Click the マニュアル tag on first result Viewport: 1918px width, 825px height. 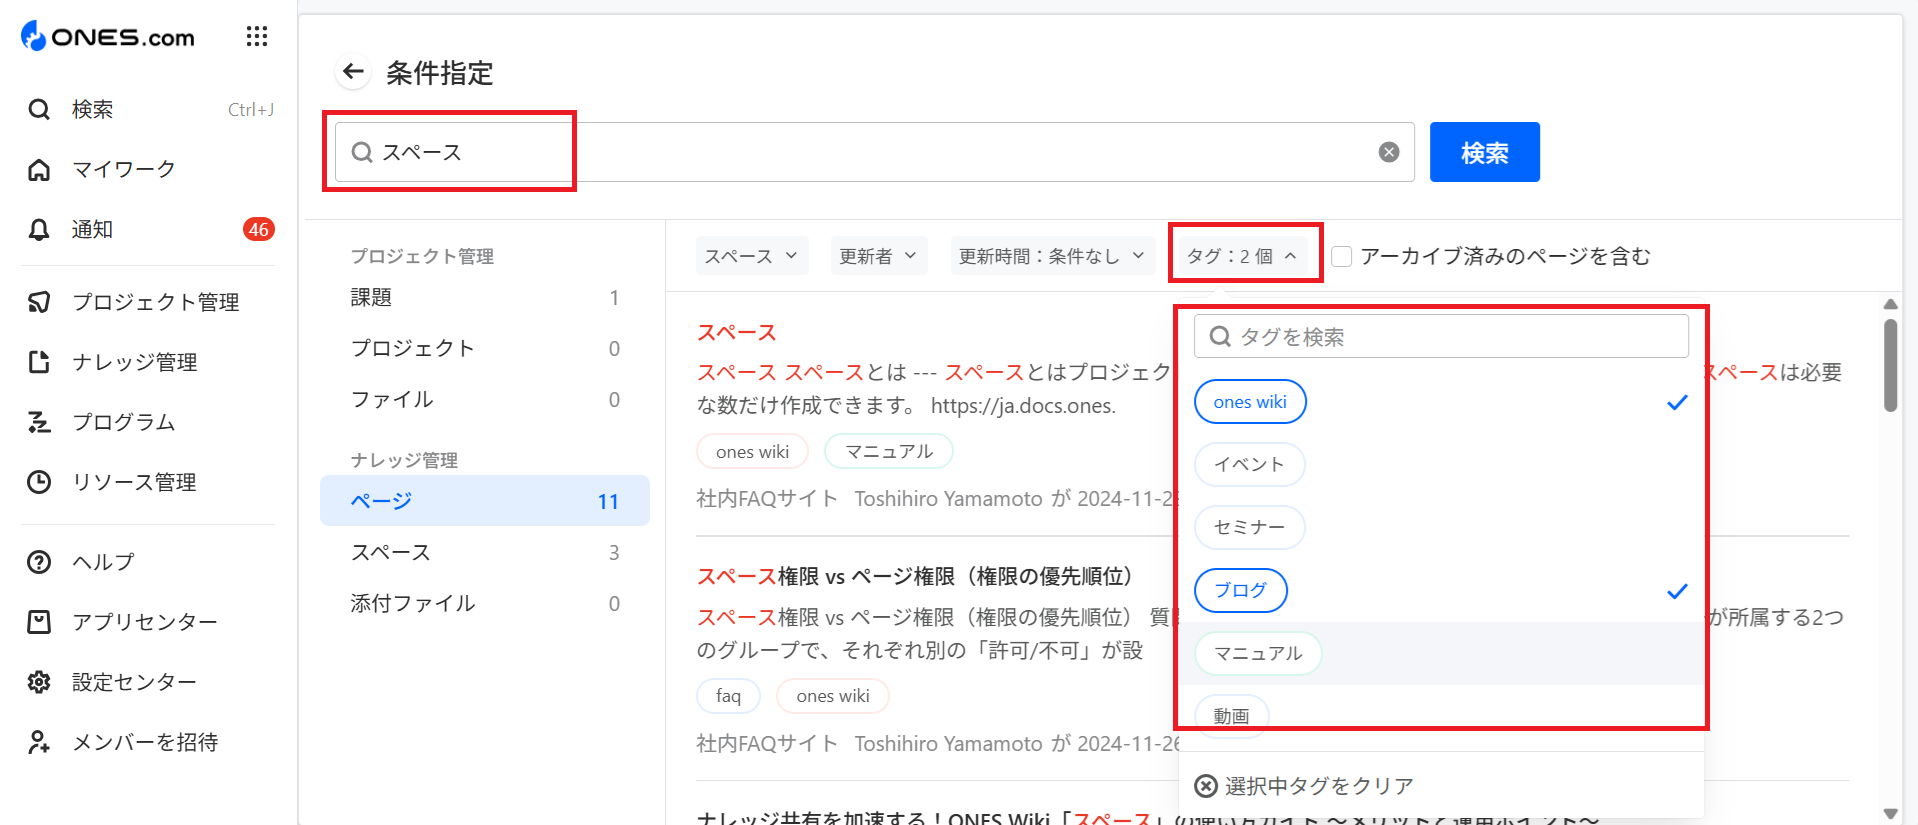(889, 451)
